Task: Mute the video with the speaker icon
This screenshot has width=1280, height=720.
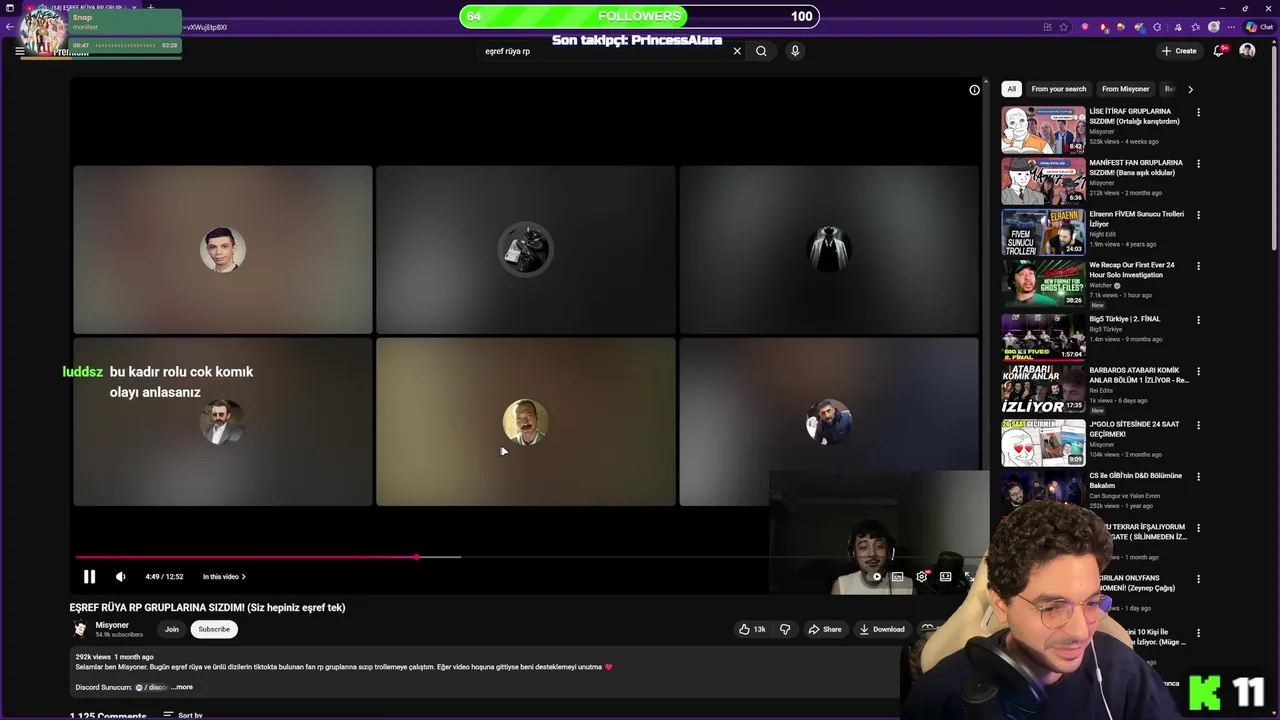Action: (x=120, y=576)
